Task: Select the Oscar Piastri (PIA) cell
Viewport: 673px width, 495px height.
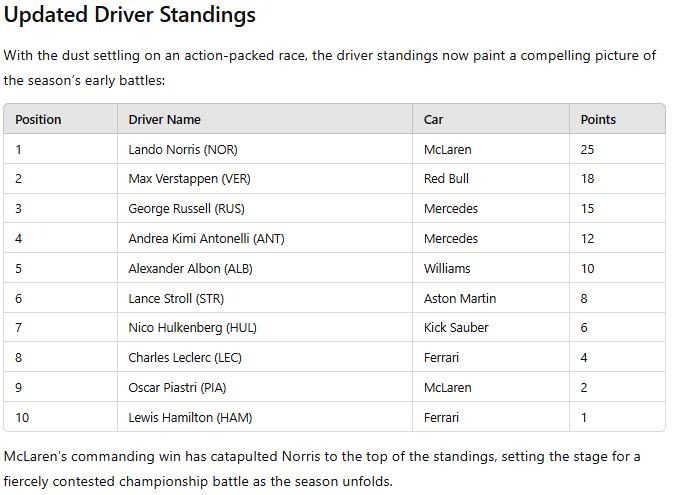Action: [179, 387]
